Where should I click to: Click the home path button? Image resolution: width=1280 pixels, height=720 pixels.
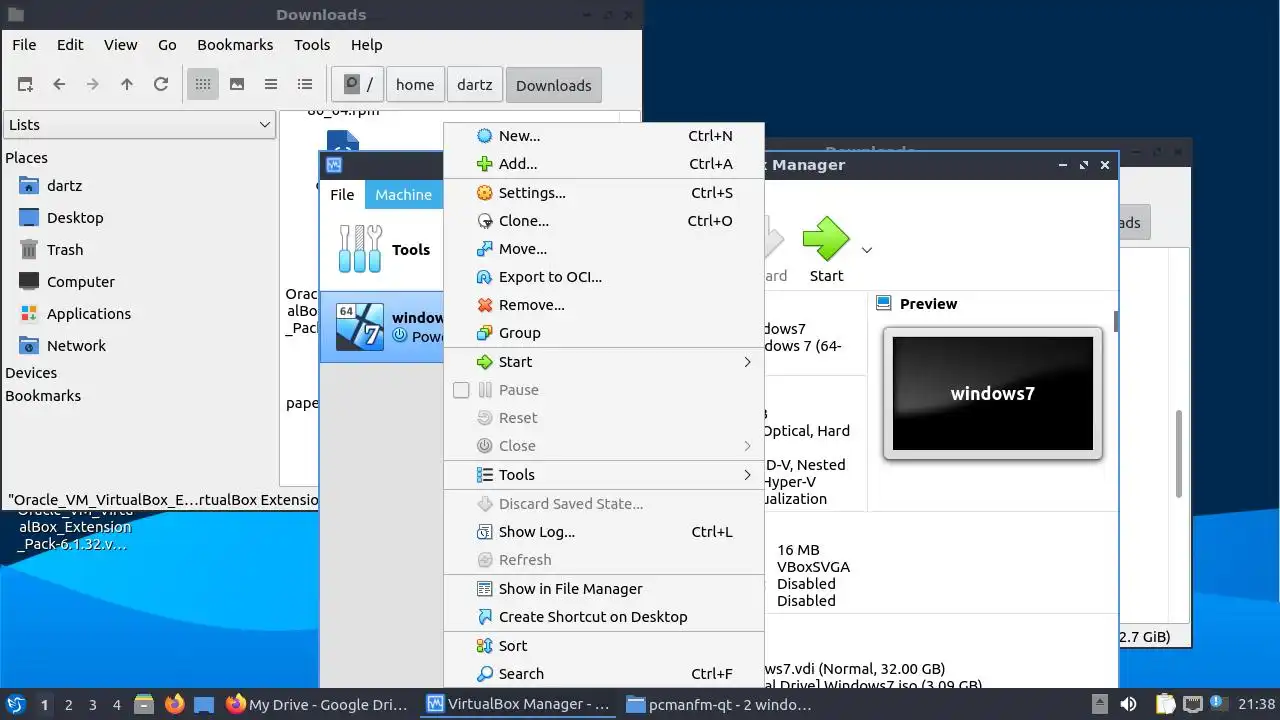[x=415, y=85]
